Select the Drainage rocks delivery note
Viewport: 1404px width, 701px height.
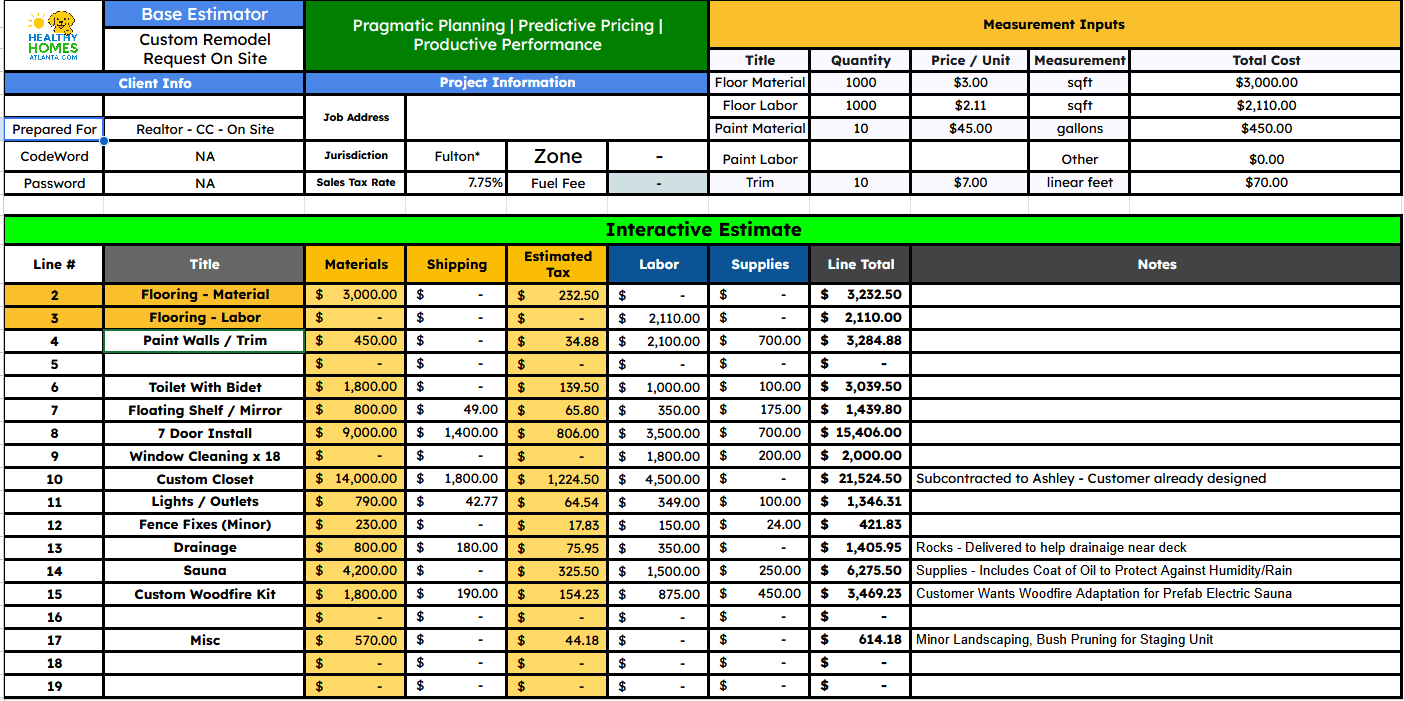[x=1156, y=548]
